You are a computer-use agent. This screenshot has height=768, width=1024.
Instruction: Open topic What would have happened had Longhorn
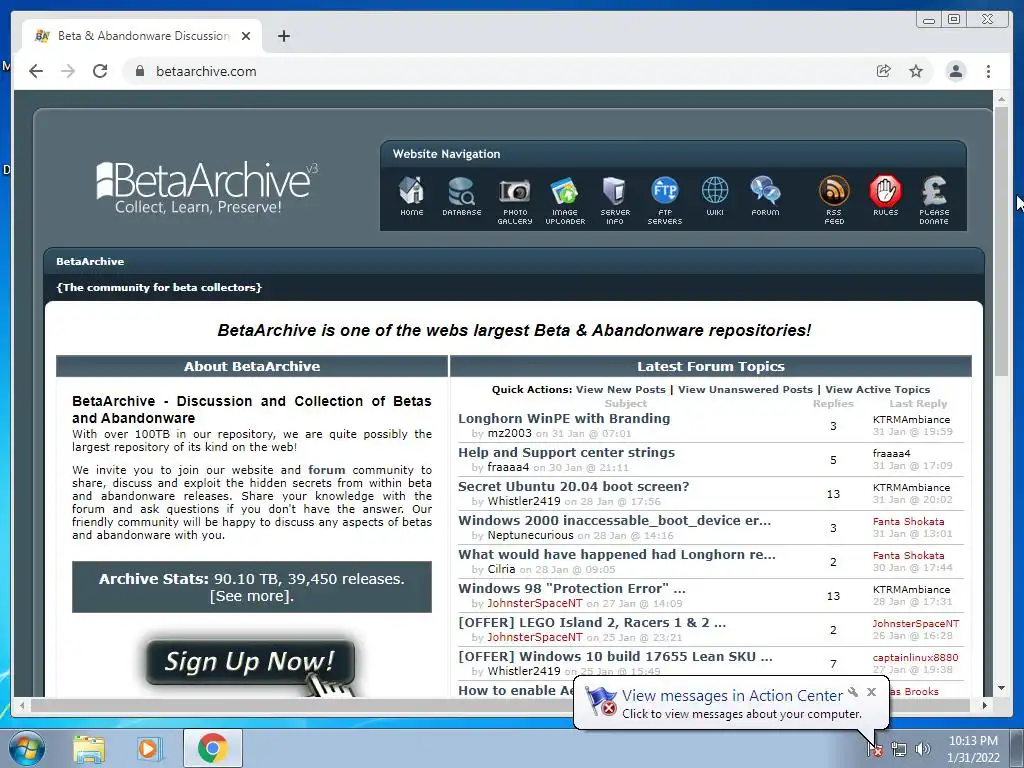coord(616,554)
